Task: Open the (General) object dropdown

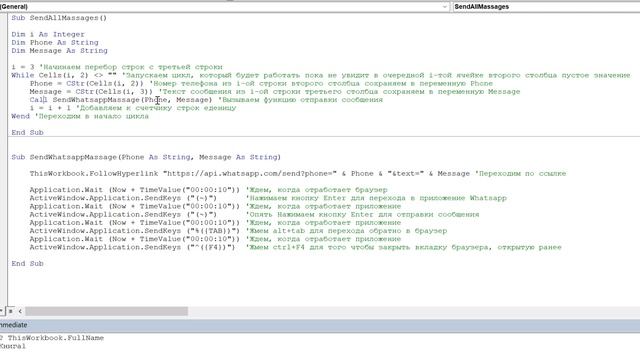Action: [x=224, y=7]
